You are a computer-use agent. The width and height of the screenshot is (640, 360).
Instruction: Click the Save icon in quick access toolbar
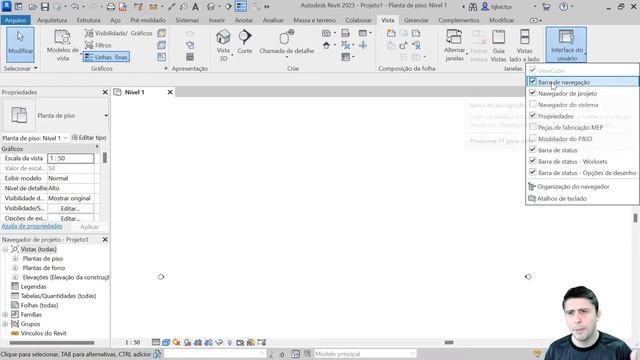(45, 7)
